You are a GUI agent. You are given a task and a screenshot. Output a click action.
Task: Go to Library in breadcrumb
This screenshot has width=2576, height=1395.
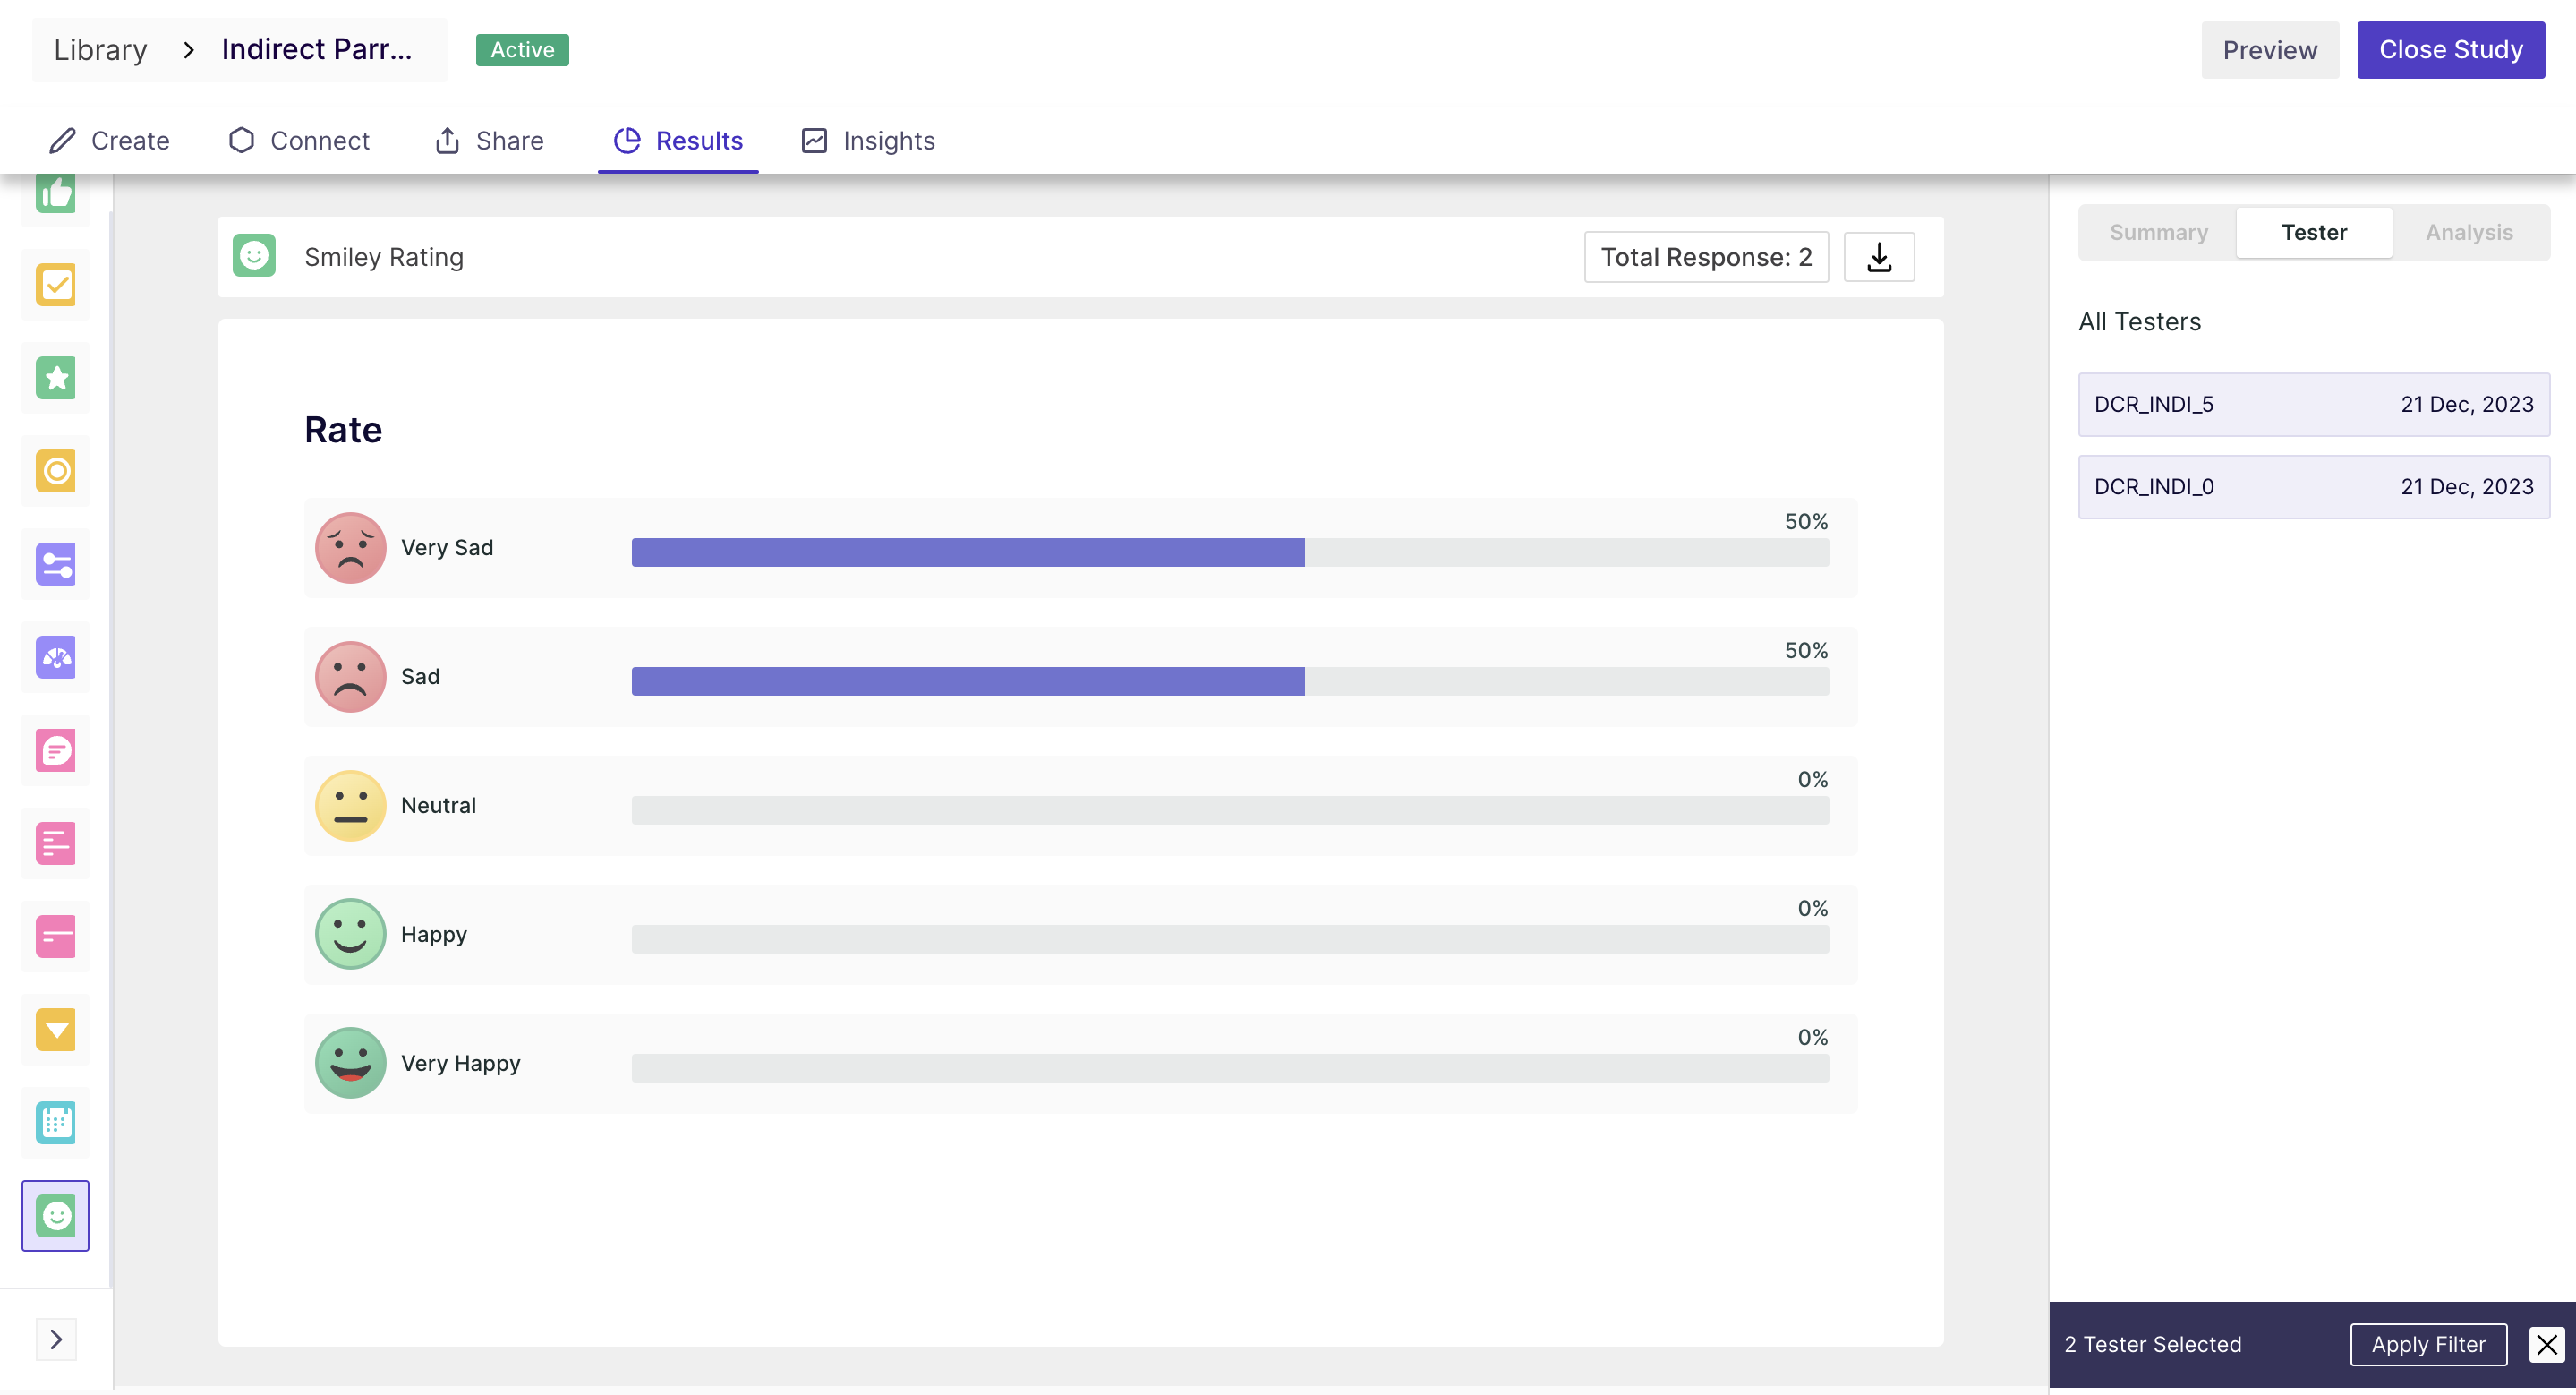100,49
